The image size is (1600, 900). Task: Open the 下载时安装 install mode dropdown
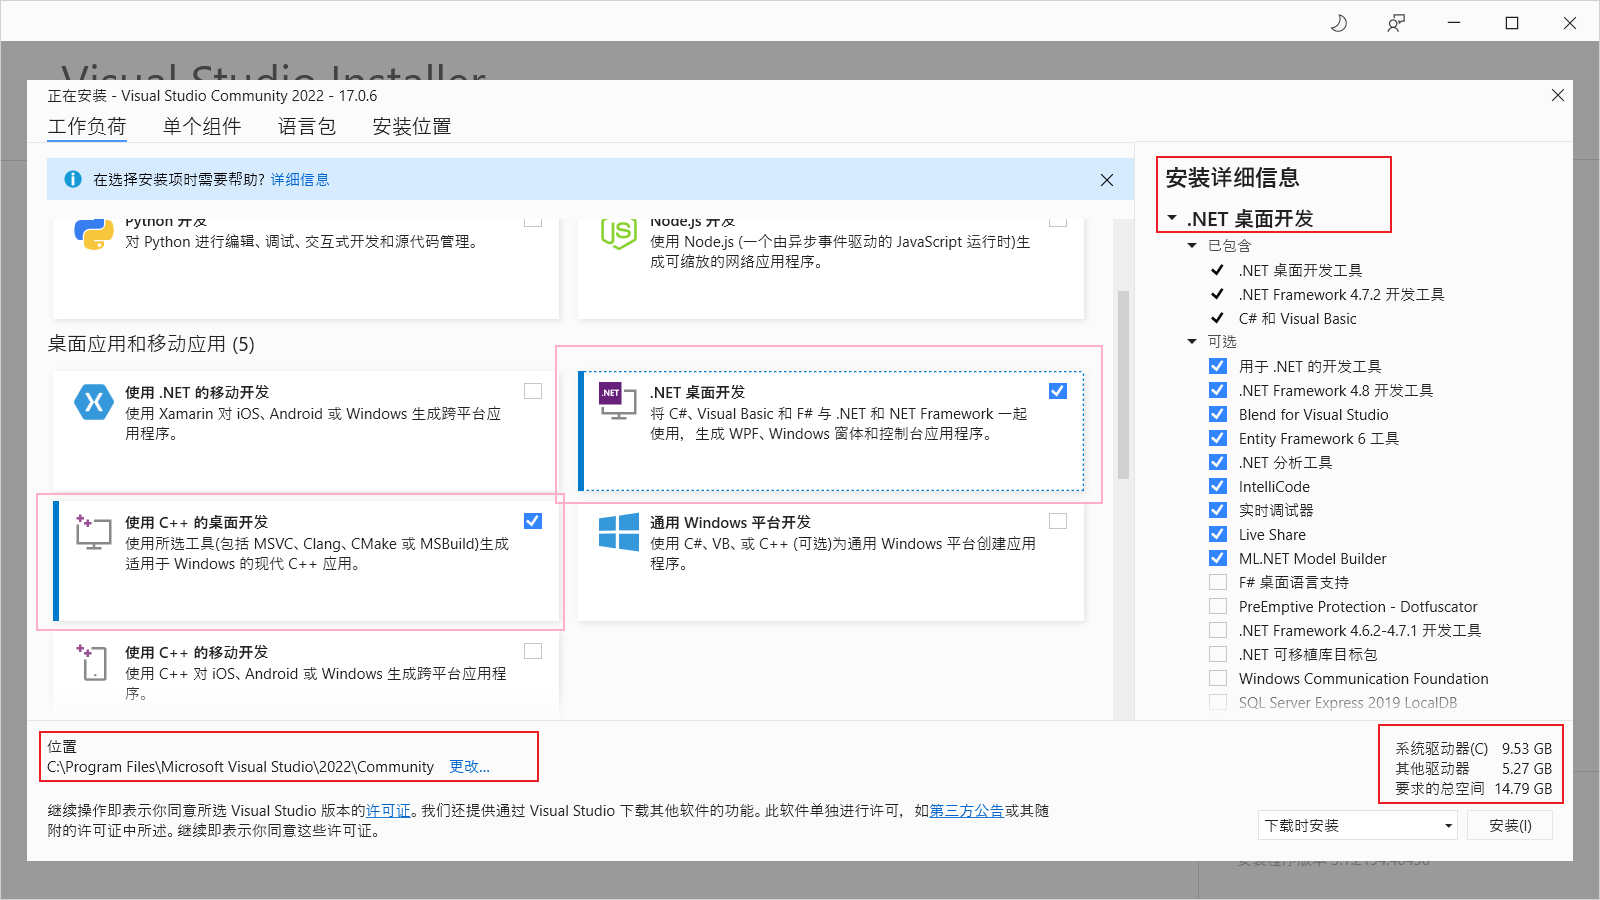[1358, 825]
